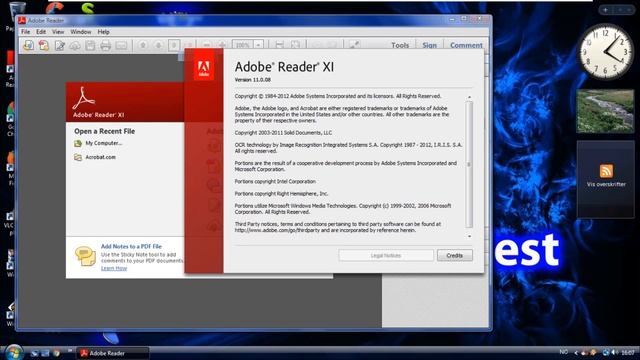Open the zoom percentage dropdown arrow

point(258,45)
